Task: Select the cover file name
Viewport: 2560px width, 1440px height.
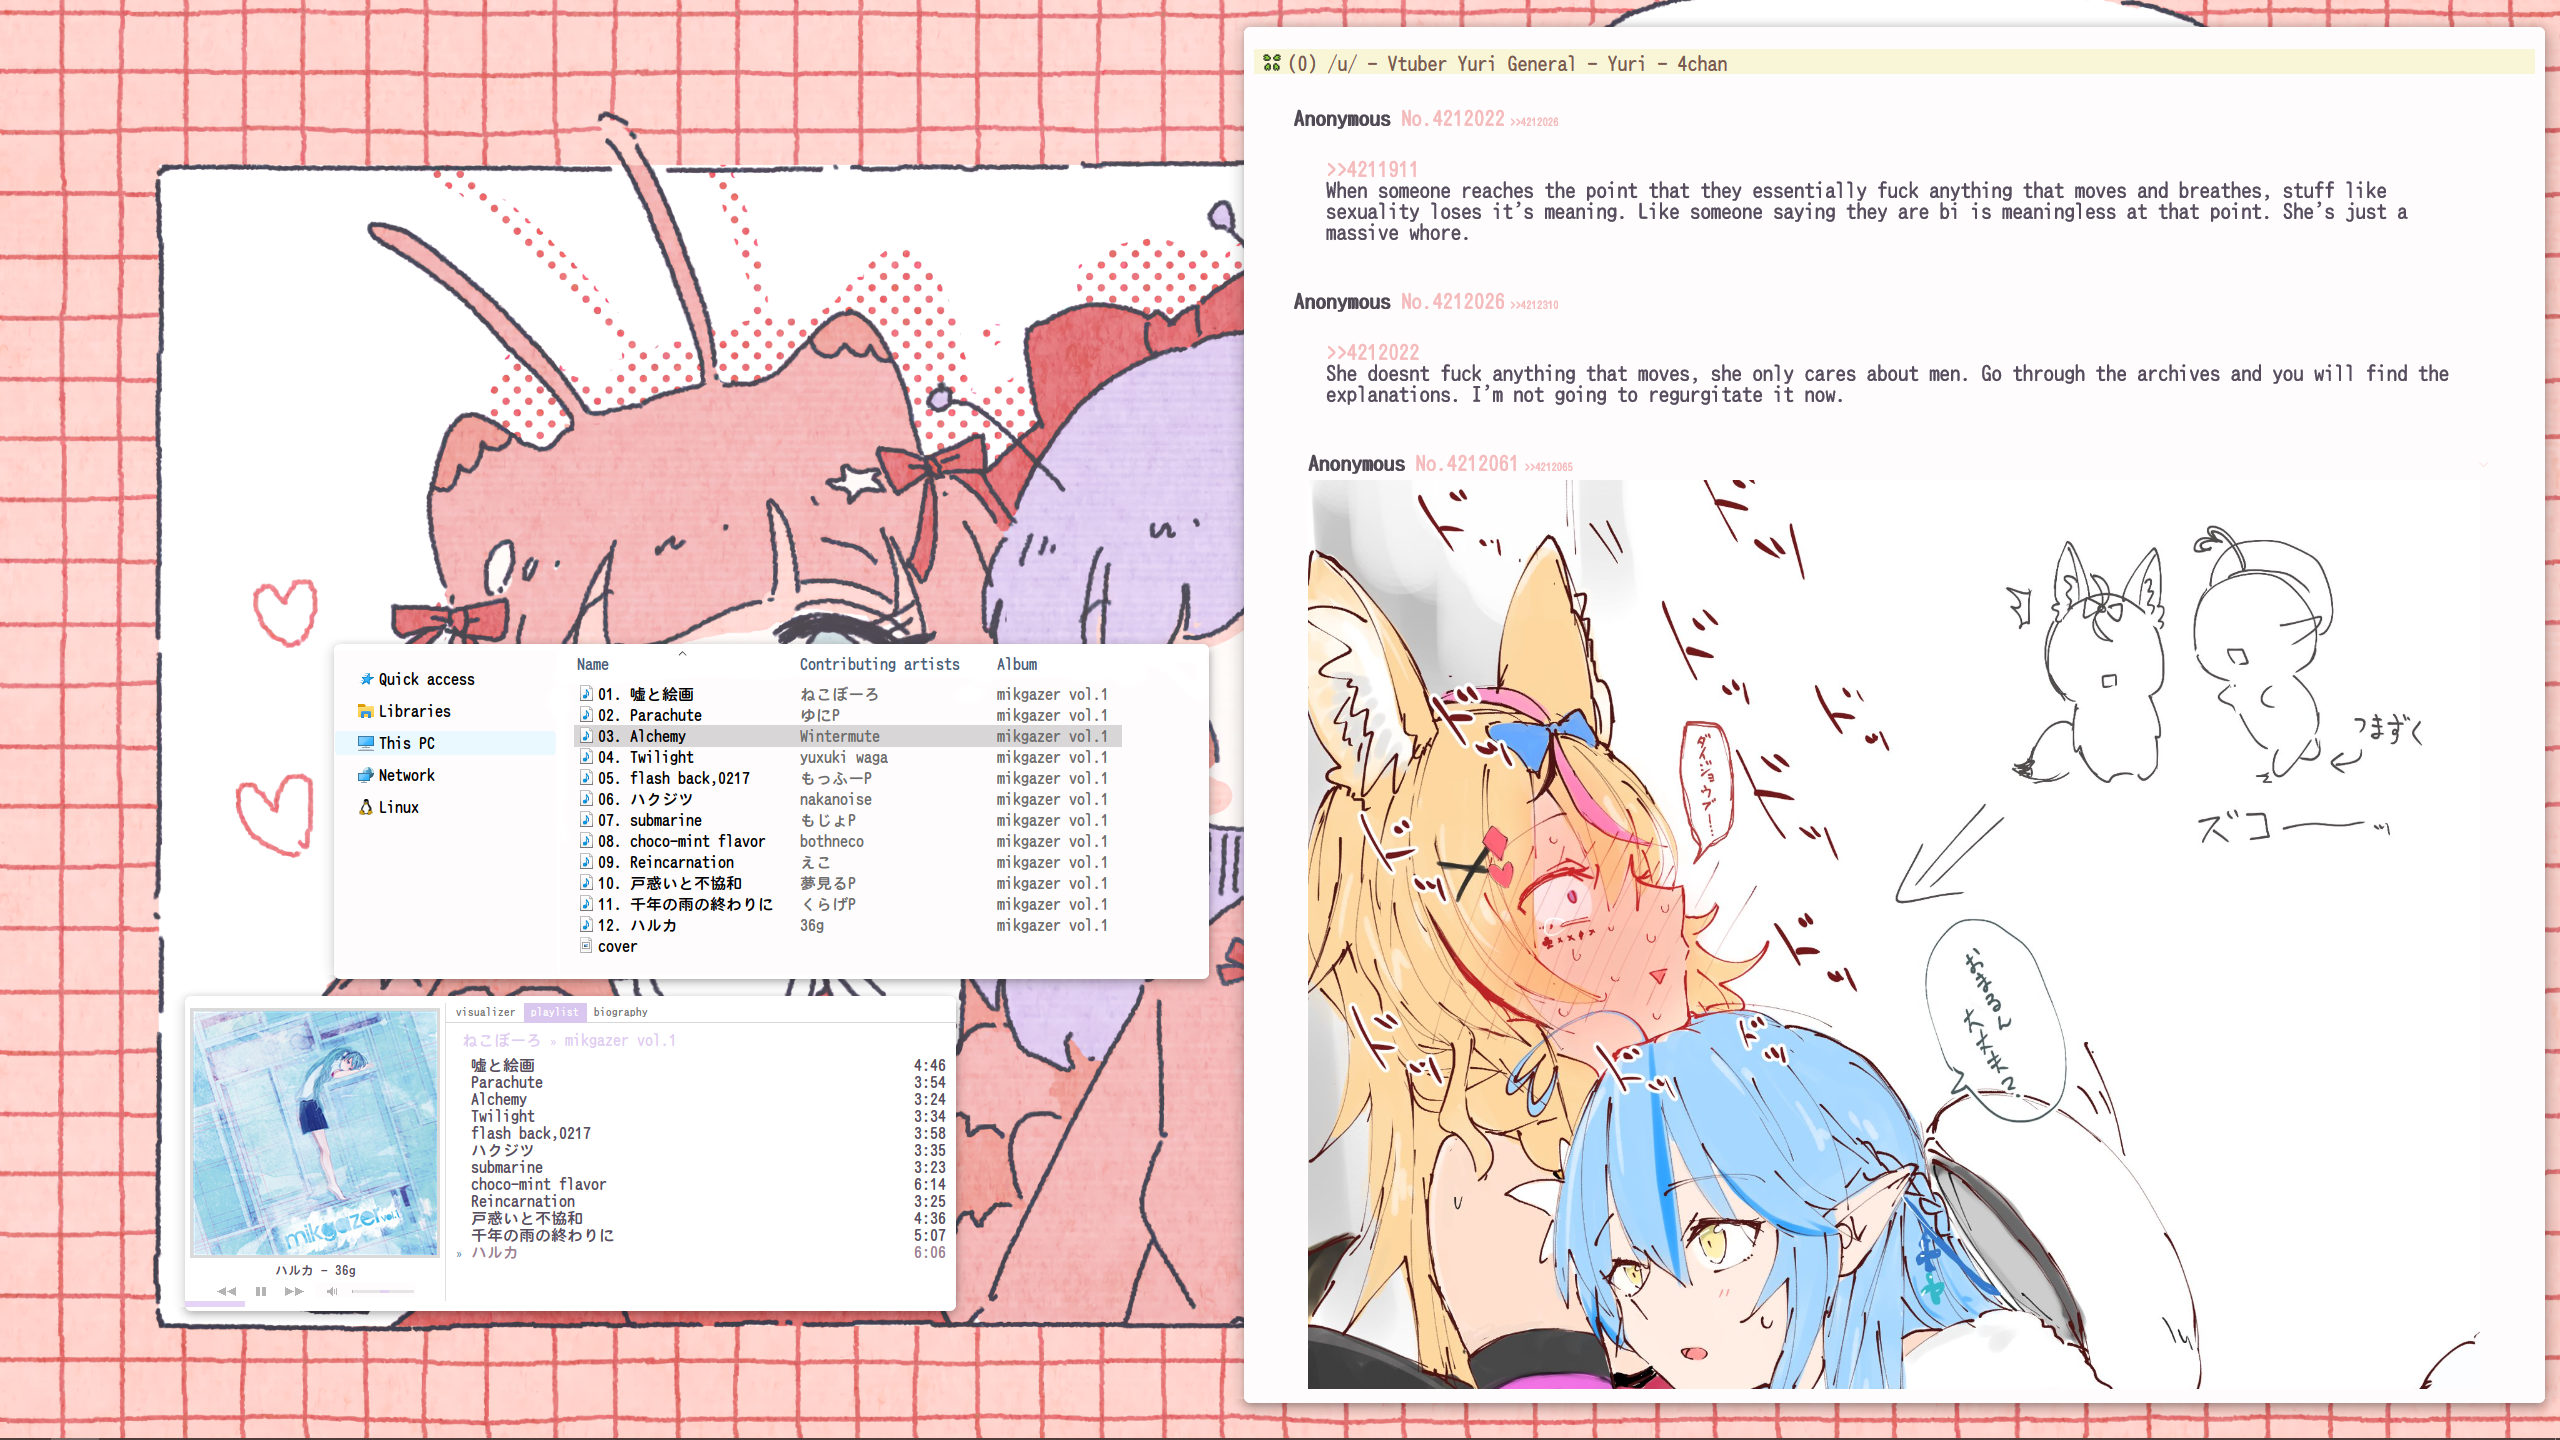Action: click(617, 946)
